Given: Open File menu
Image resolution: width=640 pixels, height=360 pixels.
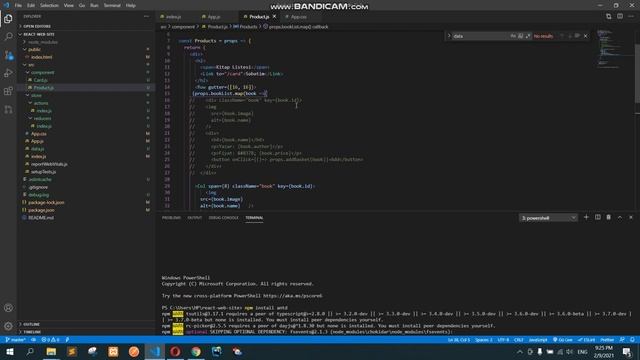Looking at the screenshot, I should [18, 5].
